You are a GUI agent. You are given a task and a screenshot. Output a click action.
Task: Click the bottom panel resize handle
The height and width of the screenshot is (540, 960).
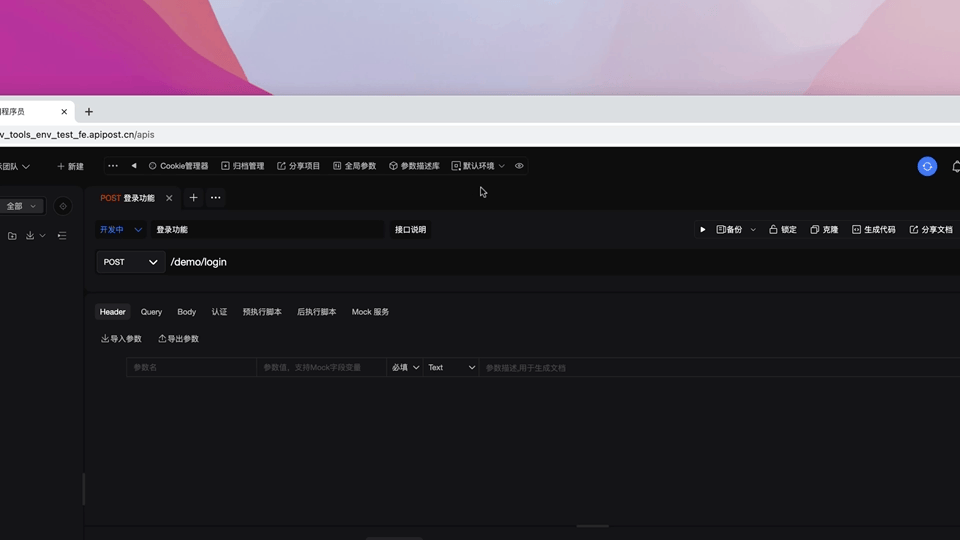click(593, 526)
